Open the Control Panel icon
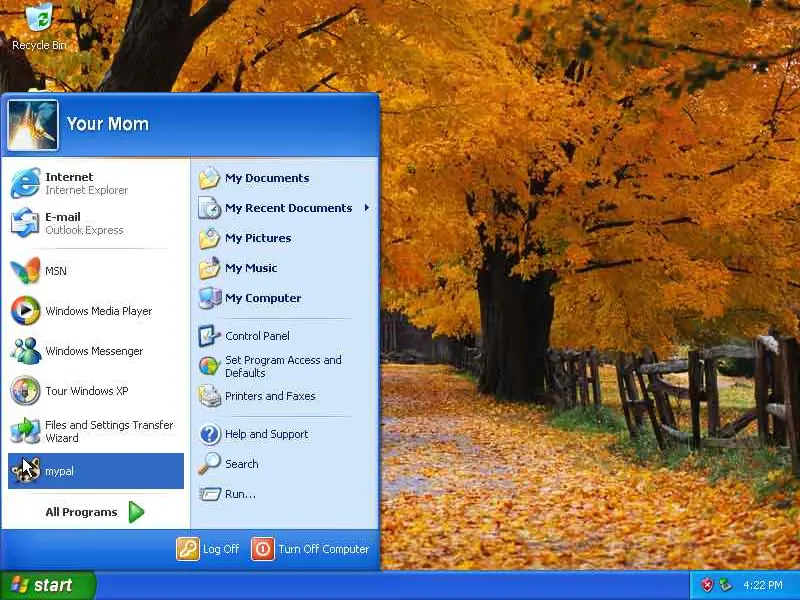 209,336
